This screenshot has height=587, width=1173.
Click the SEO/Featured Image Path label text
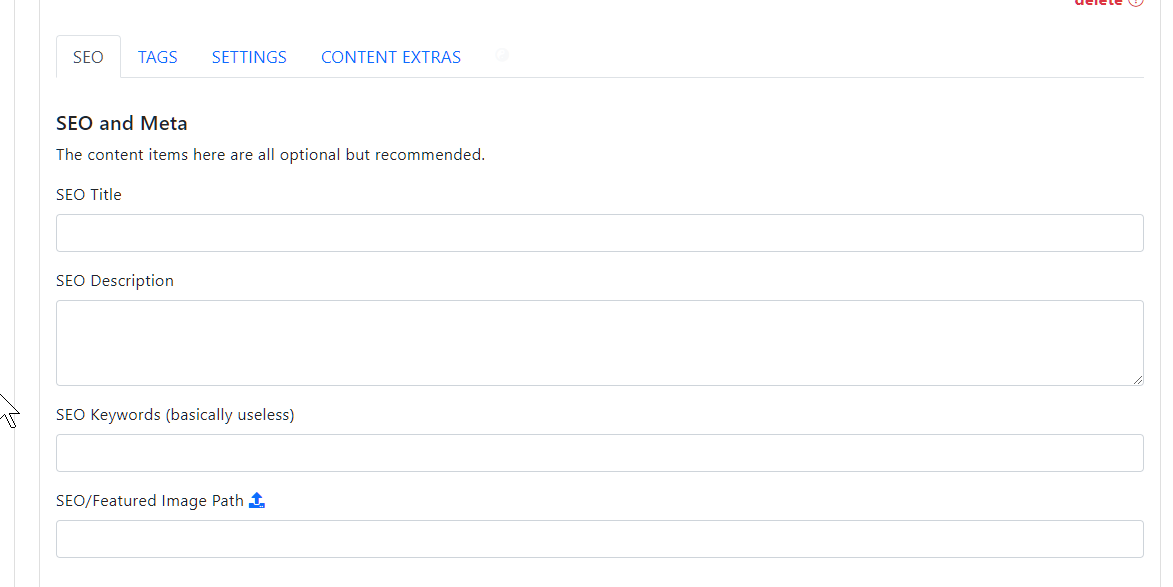tap(150, 501)
